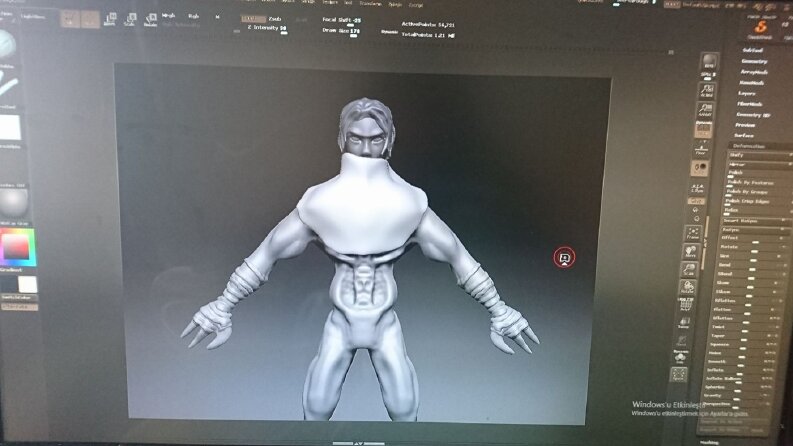
Task: Select the Scale transform icon in top shelf
Action: (x=130, y=20)
